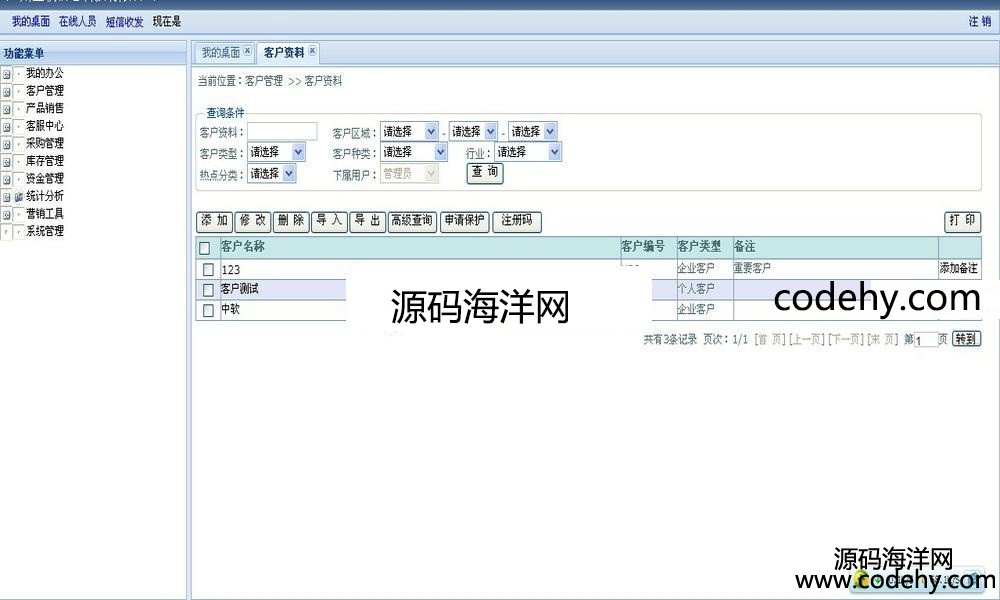
Task: Click the 添加 button
Action: (214, 221)
